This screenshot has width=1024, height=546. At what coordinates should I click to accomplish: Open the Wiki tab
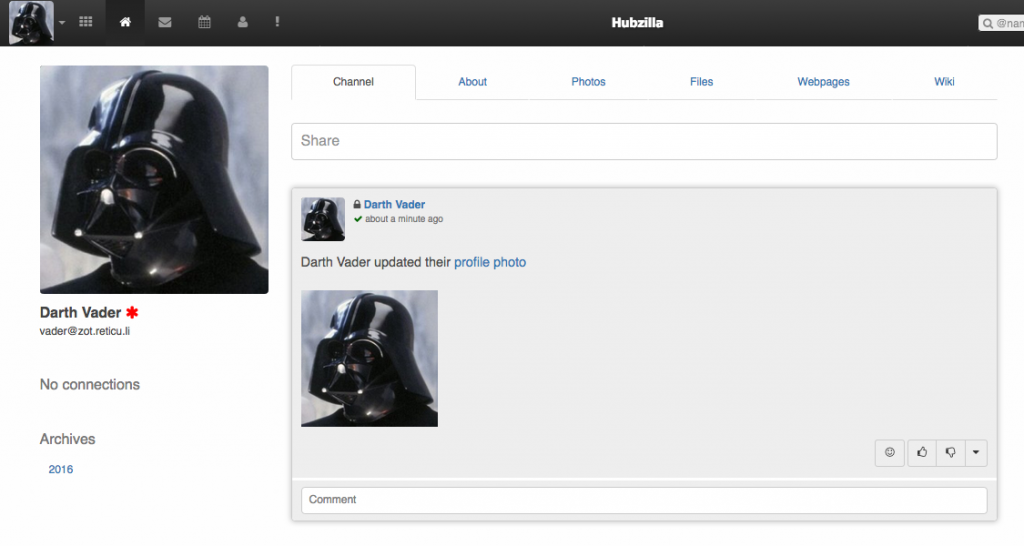[944, 82]
